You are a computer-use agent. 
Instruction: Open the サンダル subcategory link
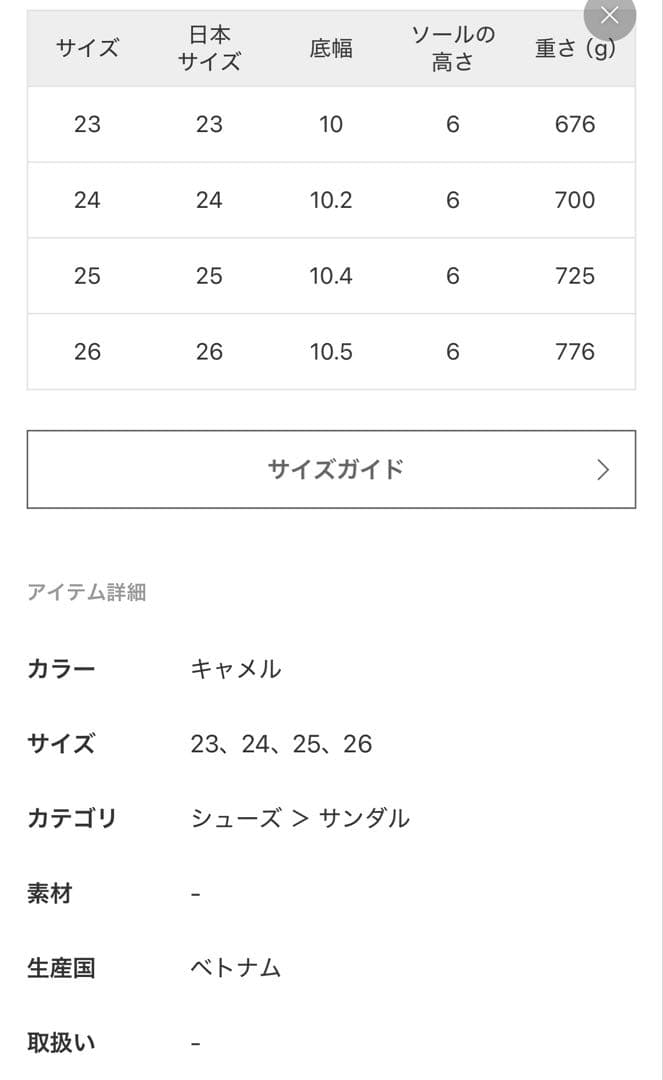(x=367, y=818)
